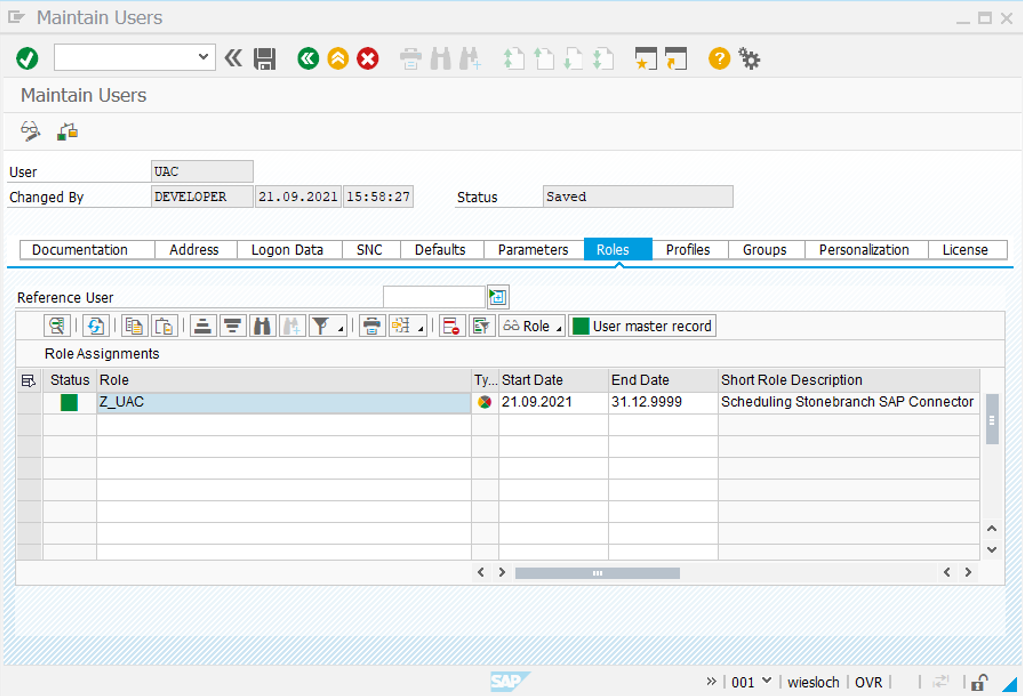This screenshot has width=1023, height=696.
Task: Switch to the Logon Data tab
Action: point(287,250)
